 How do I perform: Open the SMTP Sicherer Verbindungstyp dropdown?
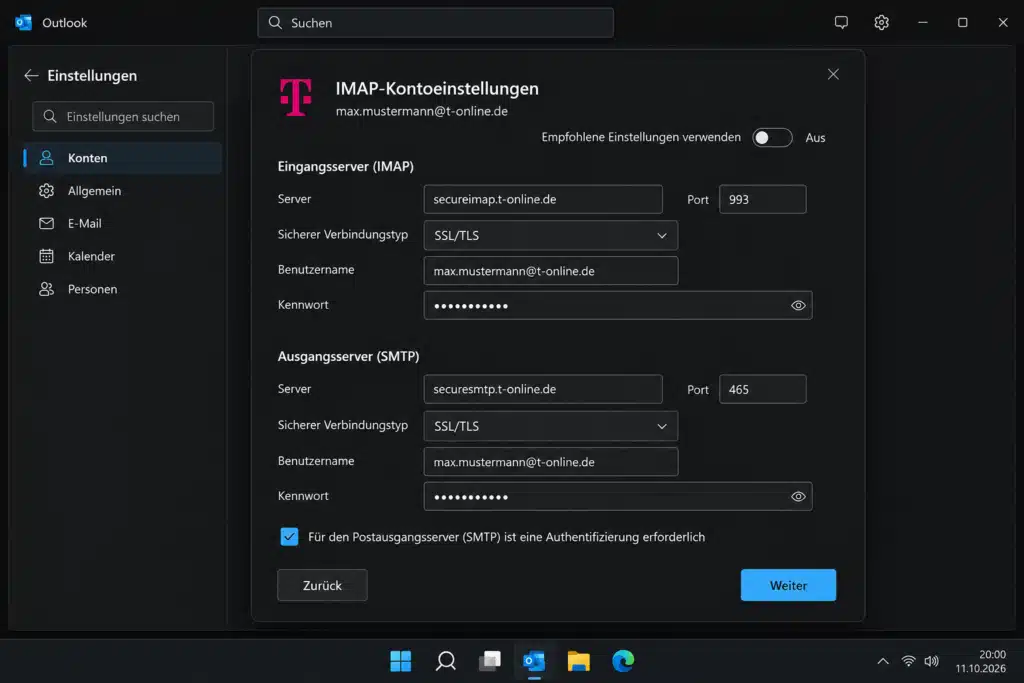coord(551,426)
